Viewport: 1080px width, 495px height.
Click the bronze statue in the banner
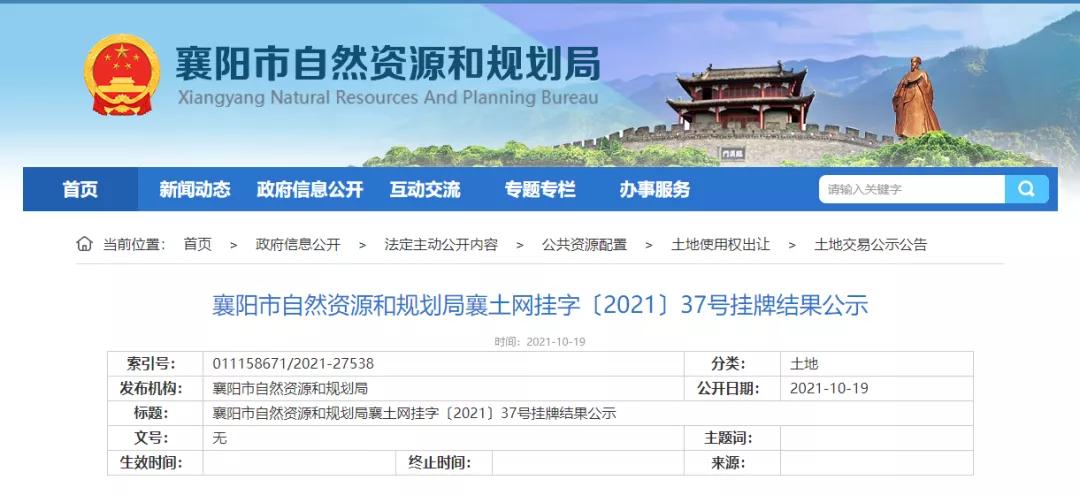coord(915,97)
